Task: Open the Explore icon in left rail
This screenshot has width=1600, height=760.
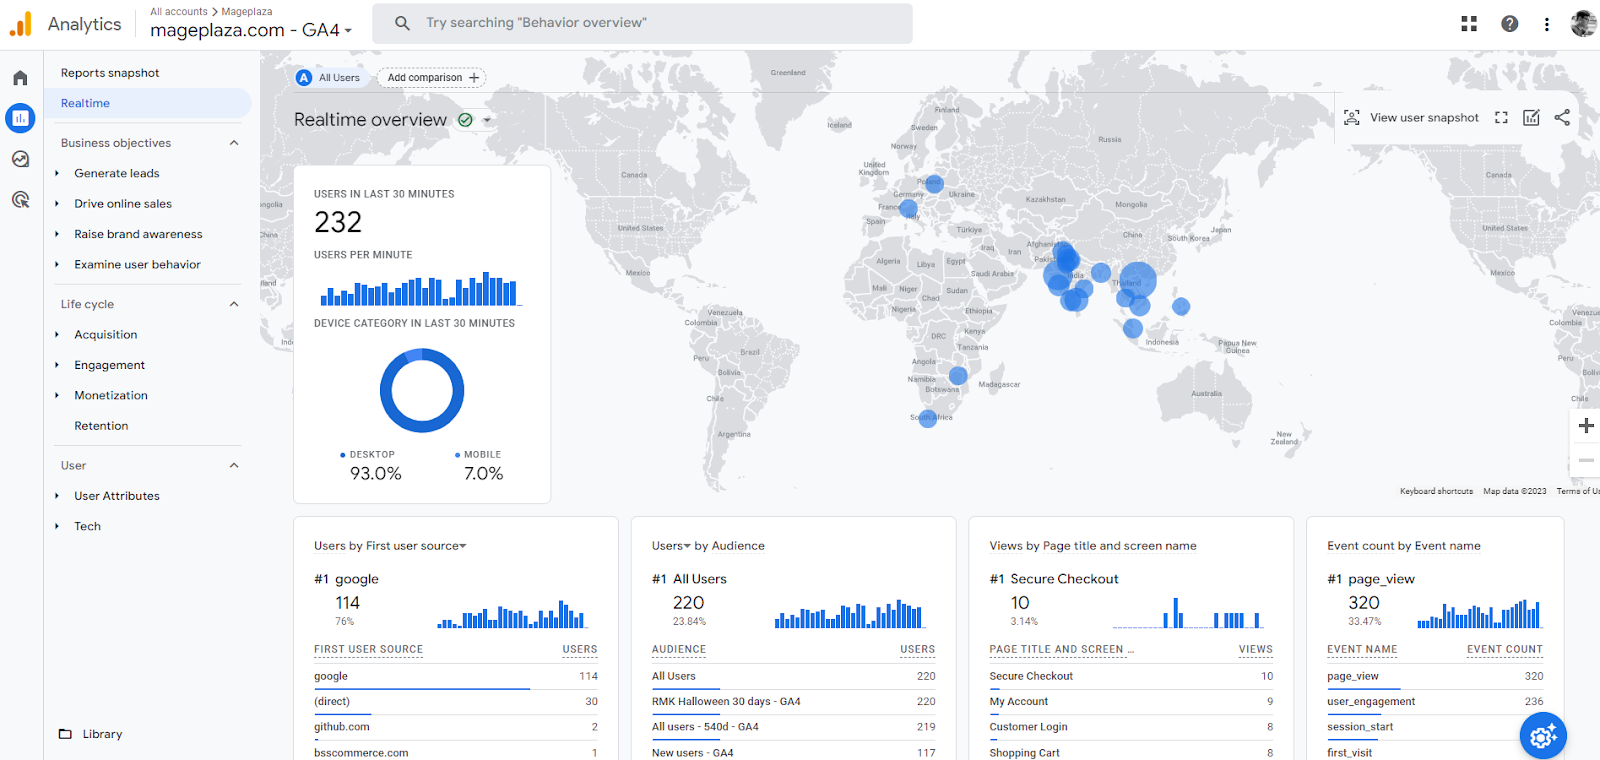Action: pyautogui.click(x=20, y=159)
